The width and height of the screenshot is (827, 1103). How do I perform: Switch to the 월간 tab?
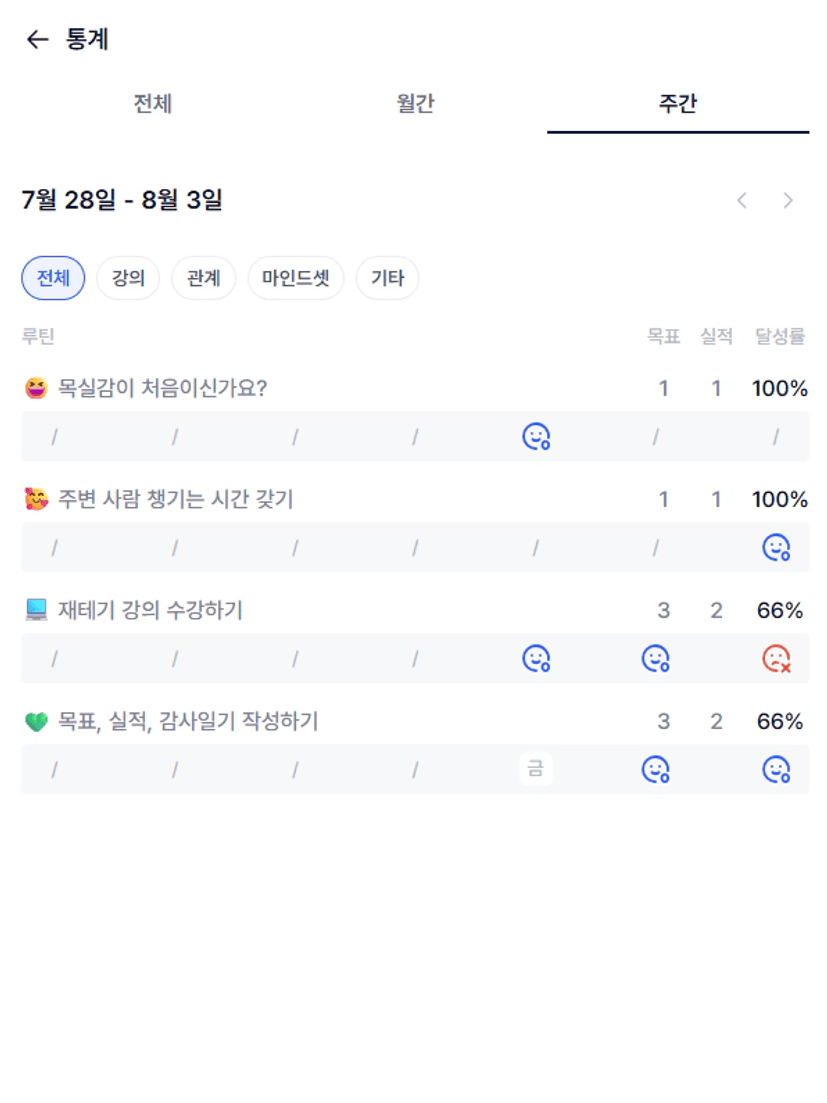point(416,104)
